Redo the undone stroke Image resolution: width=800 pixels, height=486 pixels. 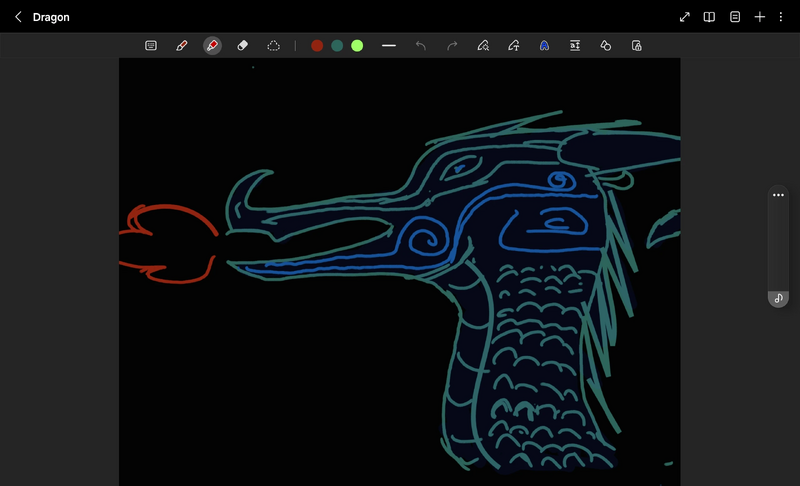coord(452,46)
